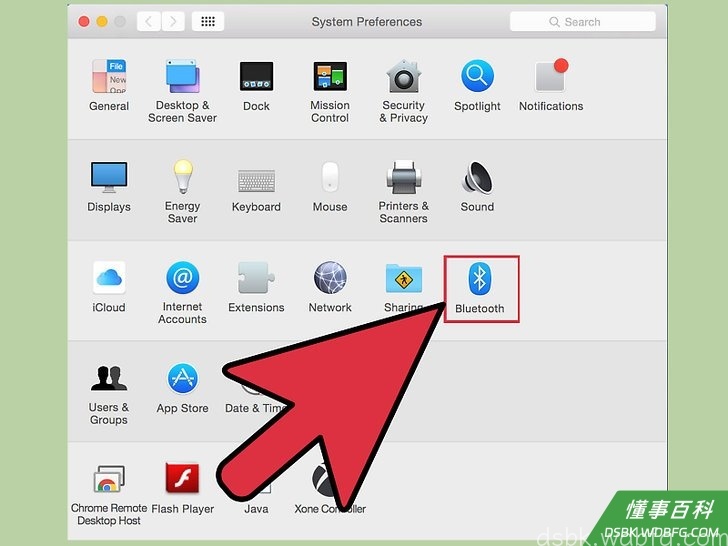This screenshot has height=546, width=728.
Task: Click the back navigation arrow
Action: 149,21
